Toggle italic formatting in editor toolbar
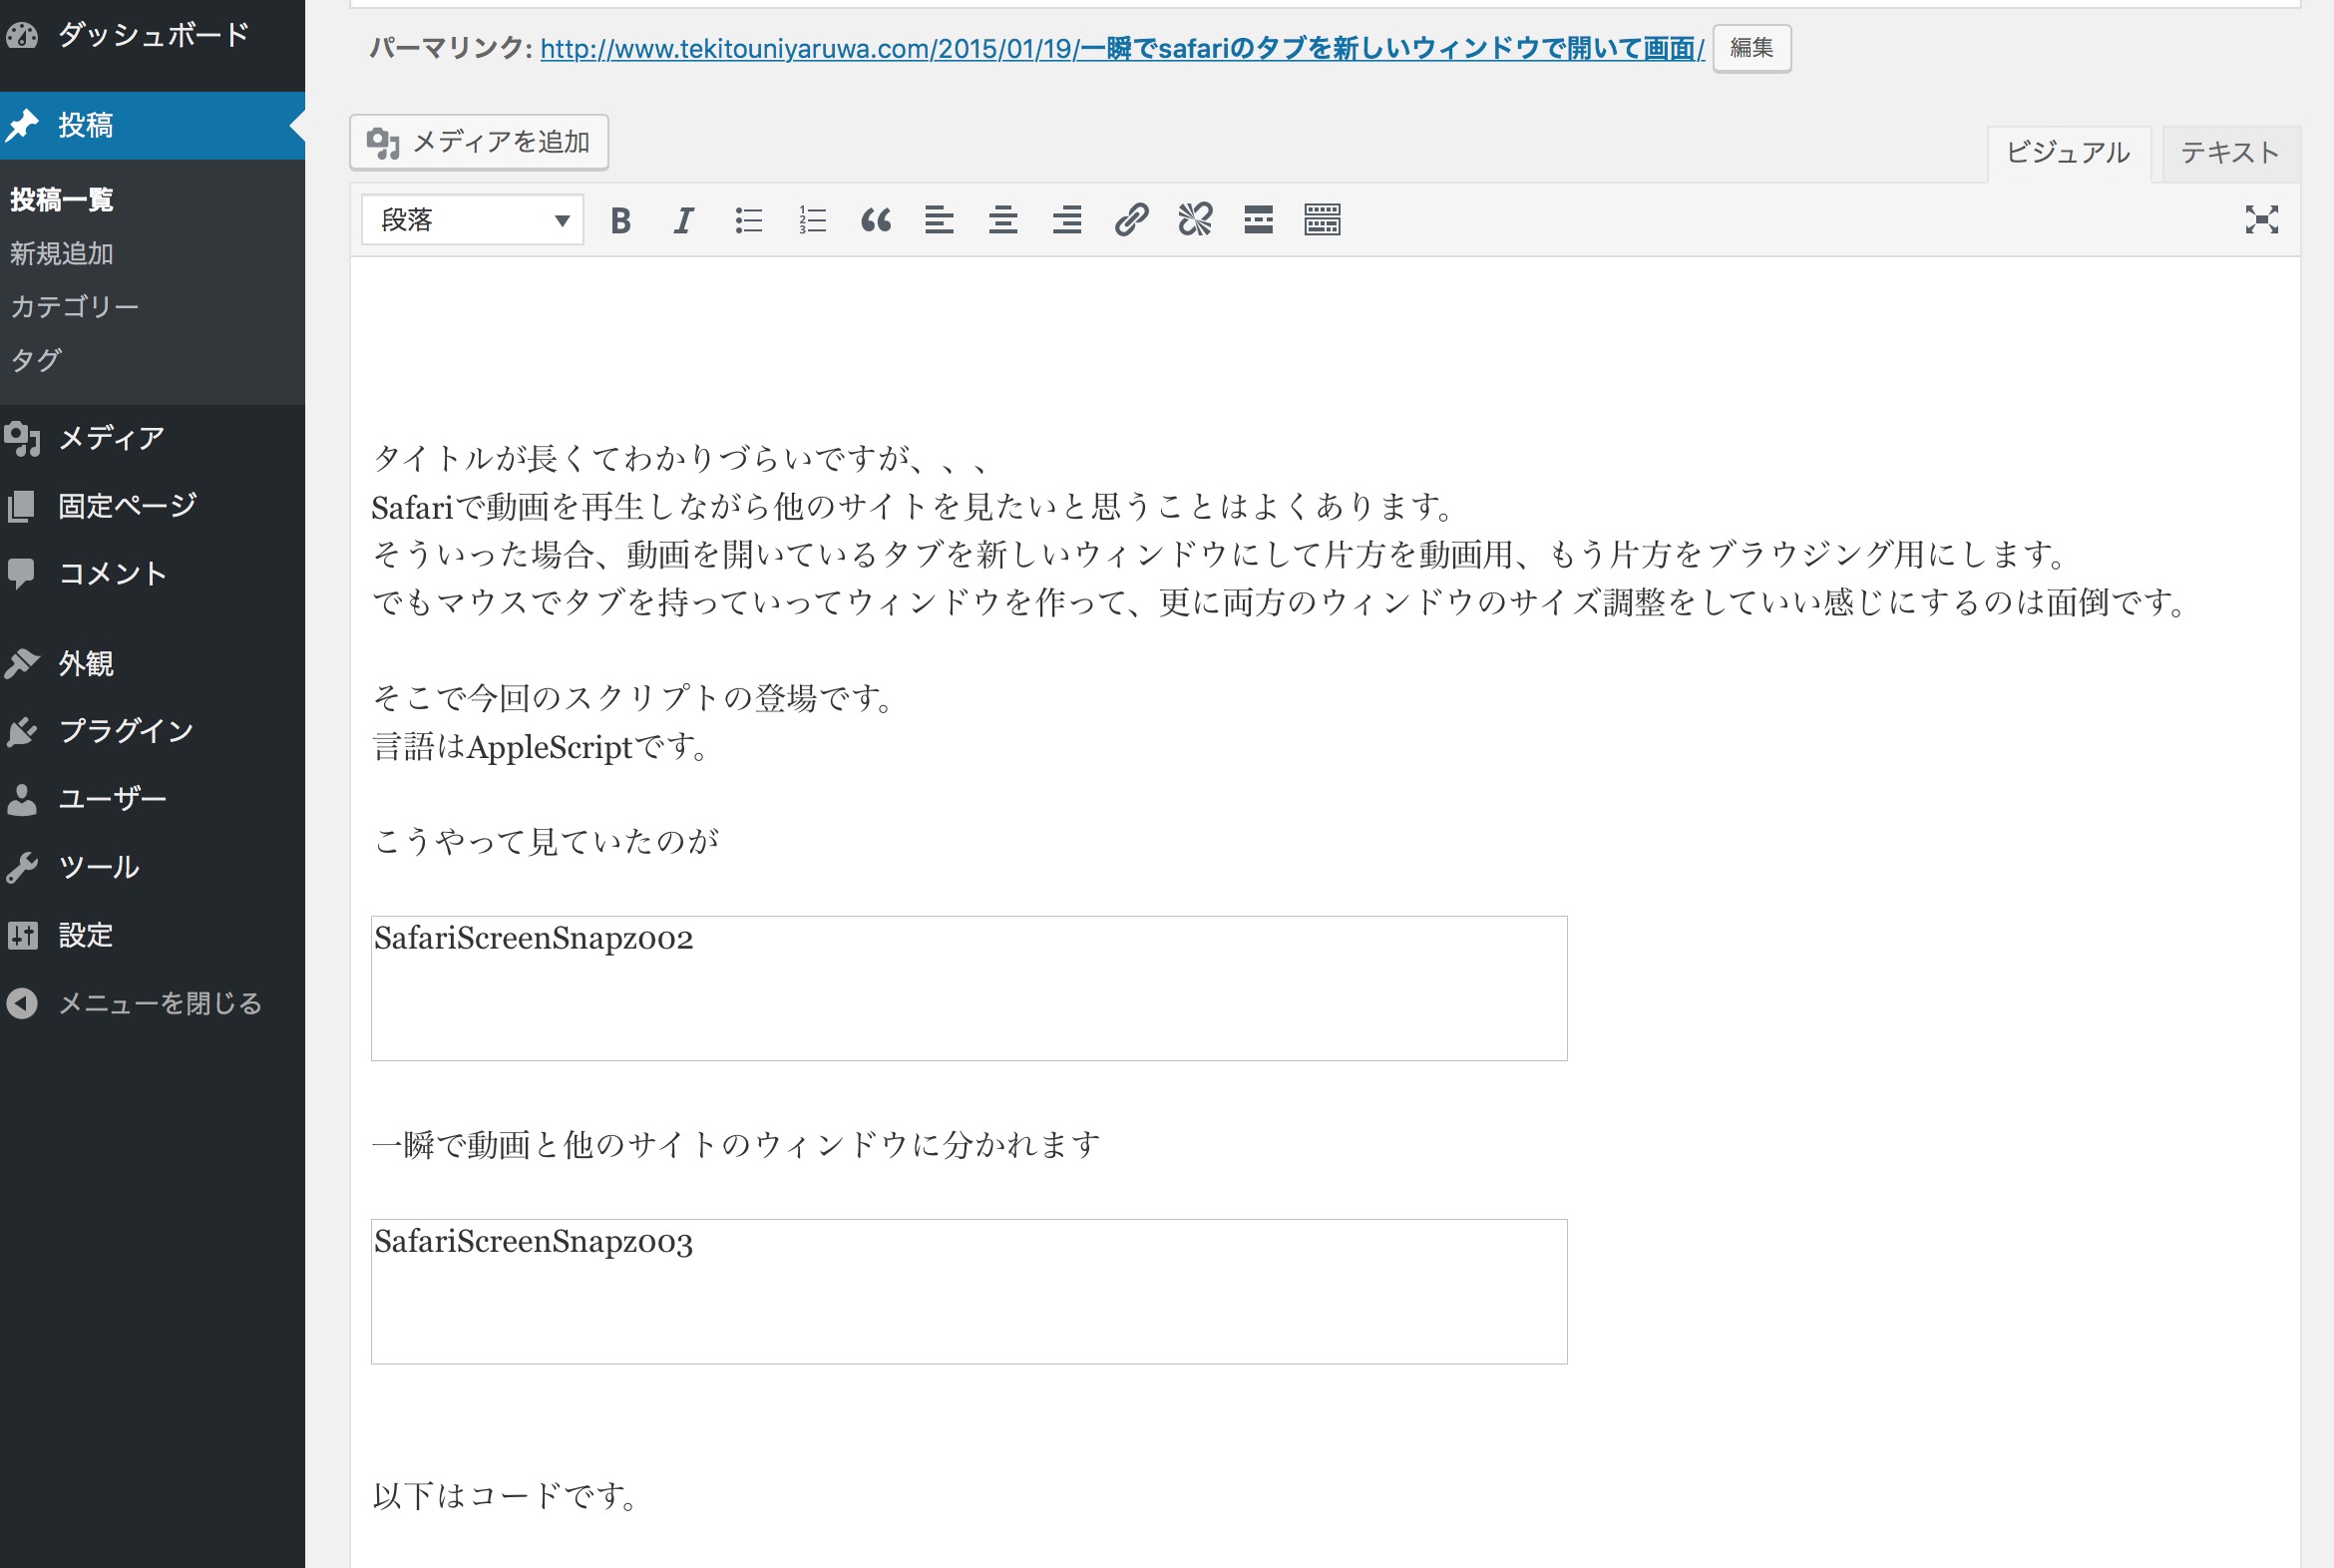Viewport: 2334px width, 1568px height. pyautogui.click(x=684, y=220)
